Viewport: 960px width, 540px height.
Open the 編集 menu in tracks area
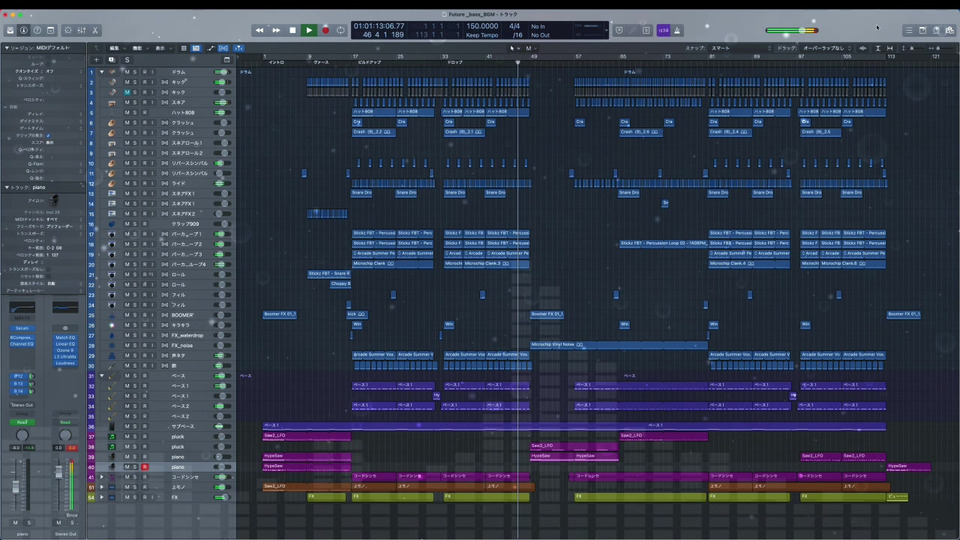(114, 48)
